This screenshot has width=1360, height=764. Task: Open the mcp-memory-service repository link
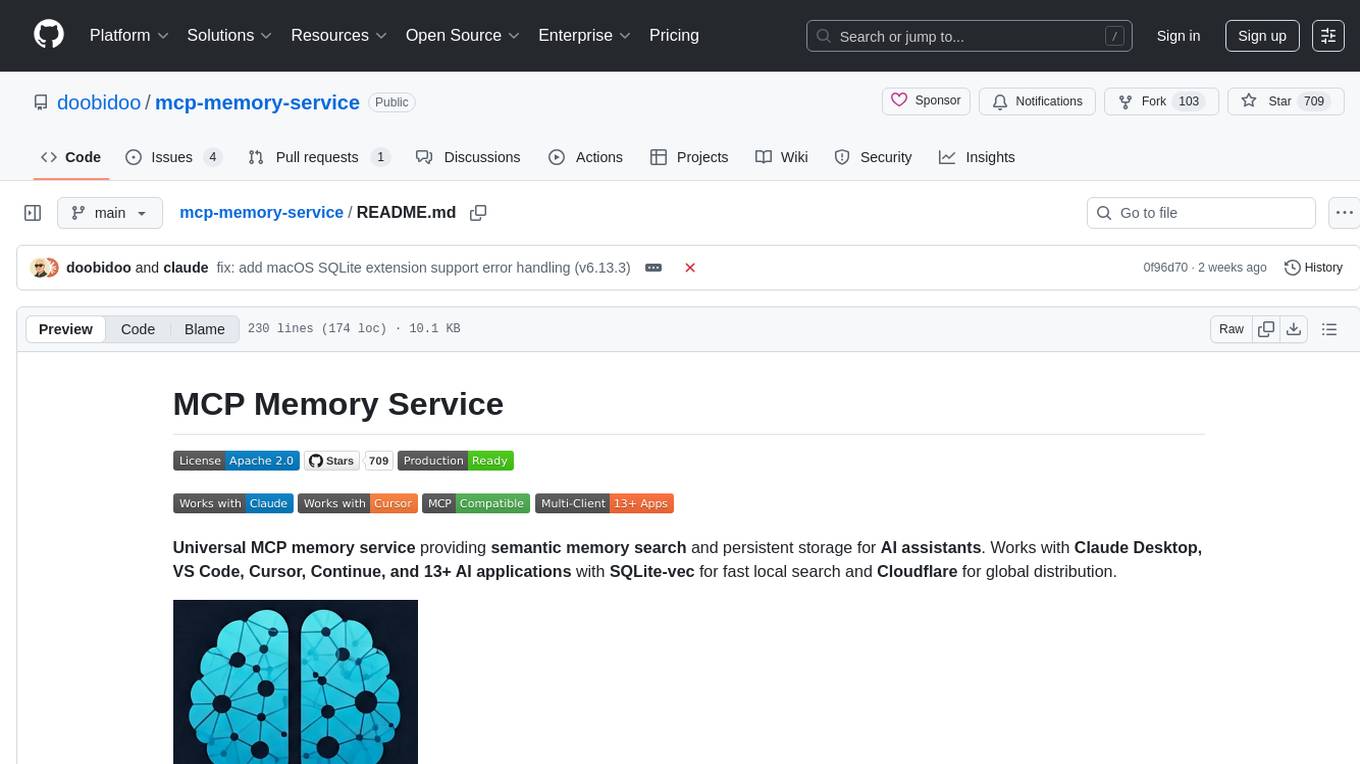point(257,102)
